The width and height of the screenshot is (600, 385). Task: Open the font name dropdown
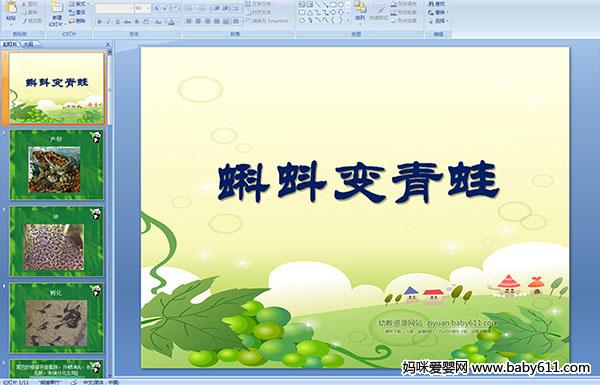[x=131, y=8]
